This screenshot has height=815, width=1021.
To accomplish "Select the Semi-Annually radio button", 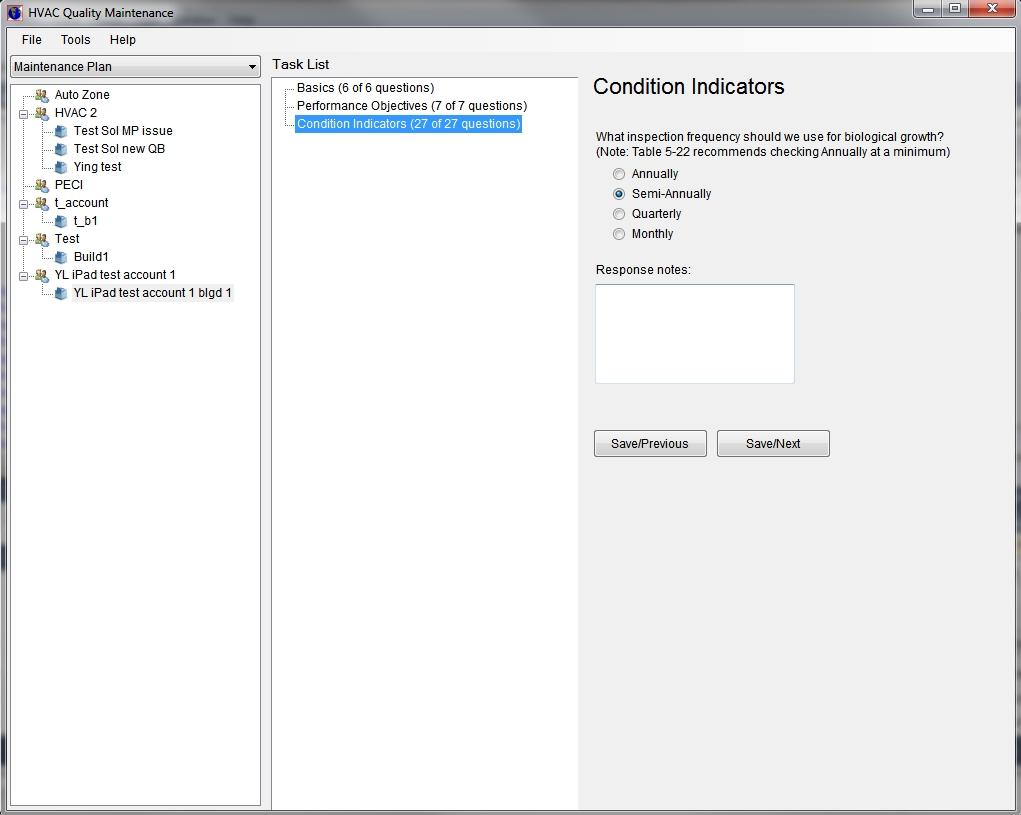I will coord(619,194).
